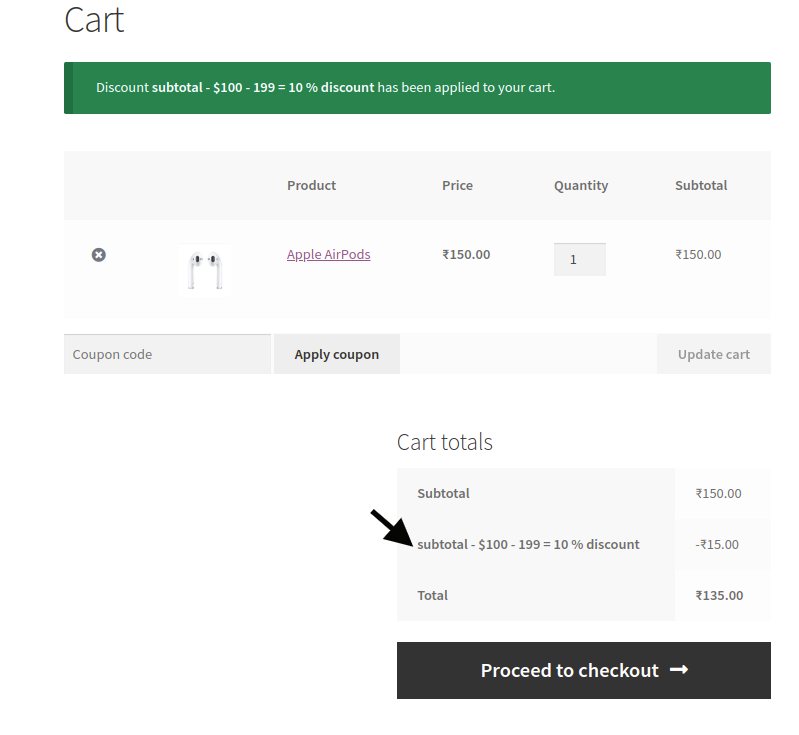The image size is (799, 735).
Task: Select the ₹135.00 total amount
Action: click(720, 595)
